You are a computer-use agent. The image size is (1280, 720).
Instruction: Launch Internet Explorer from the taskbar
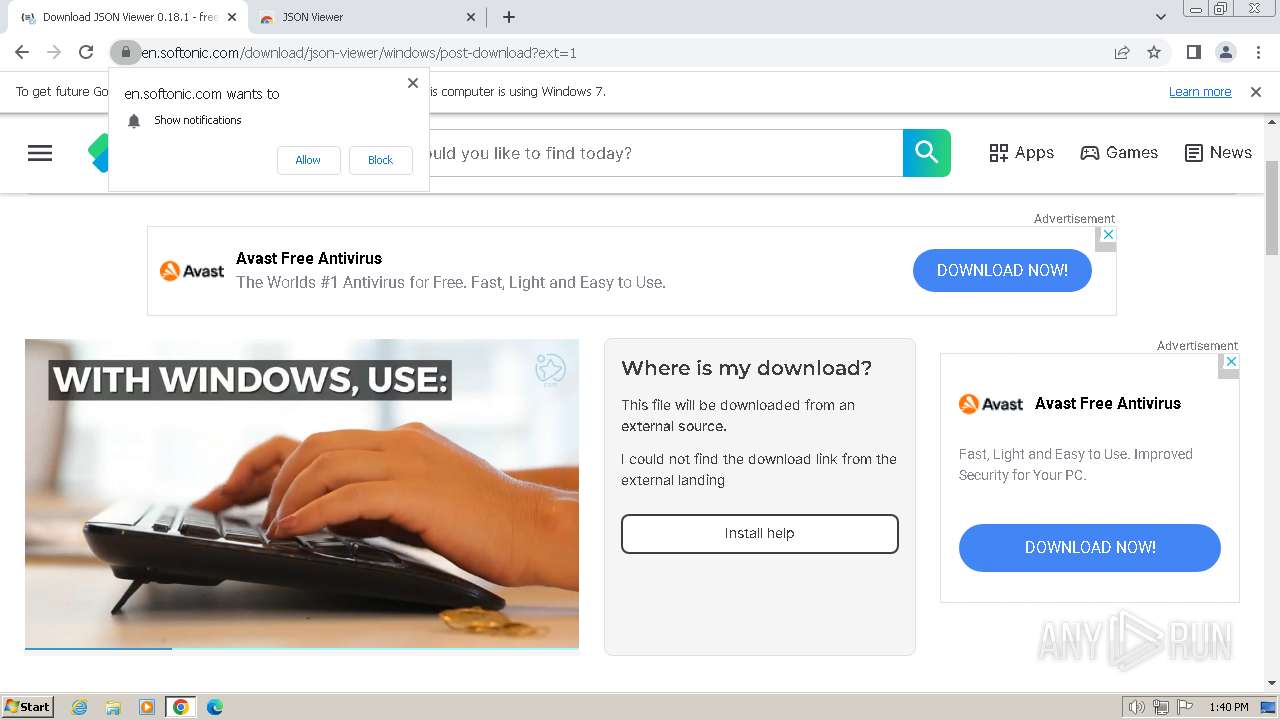(79, 707)
